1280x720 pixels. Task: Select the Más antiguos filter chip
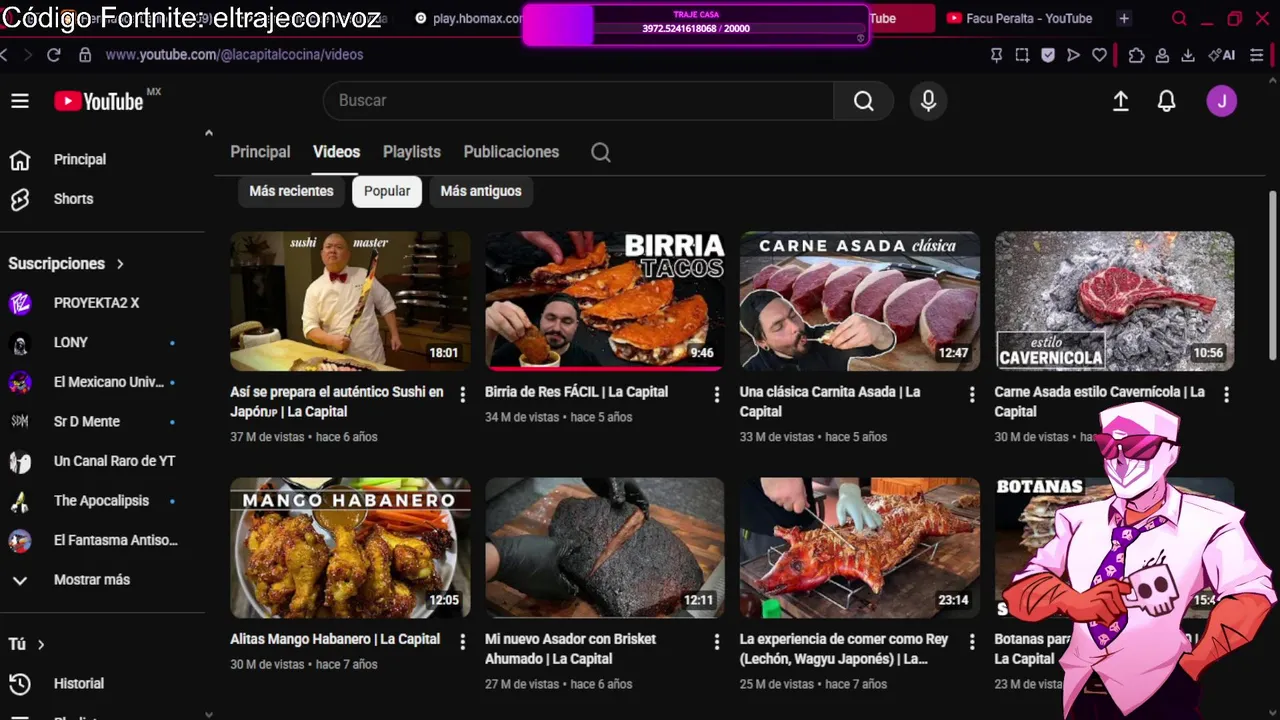[x=481, y=191]
